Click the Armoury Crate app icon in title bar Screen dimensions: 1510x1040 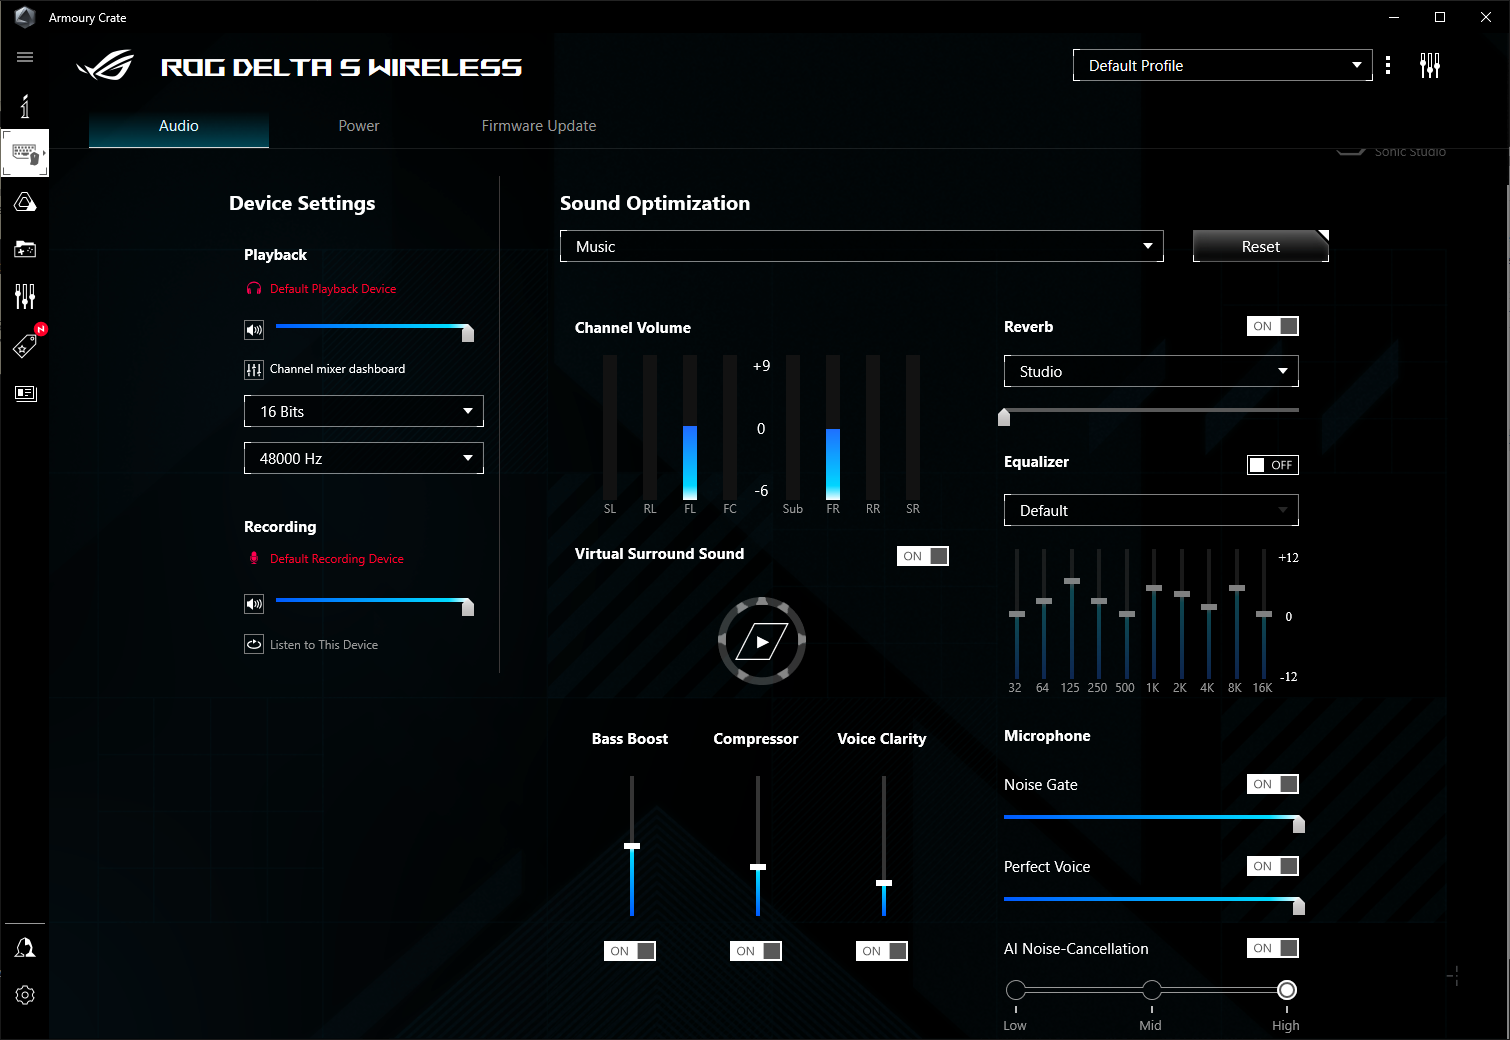[x=25, y=17]
